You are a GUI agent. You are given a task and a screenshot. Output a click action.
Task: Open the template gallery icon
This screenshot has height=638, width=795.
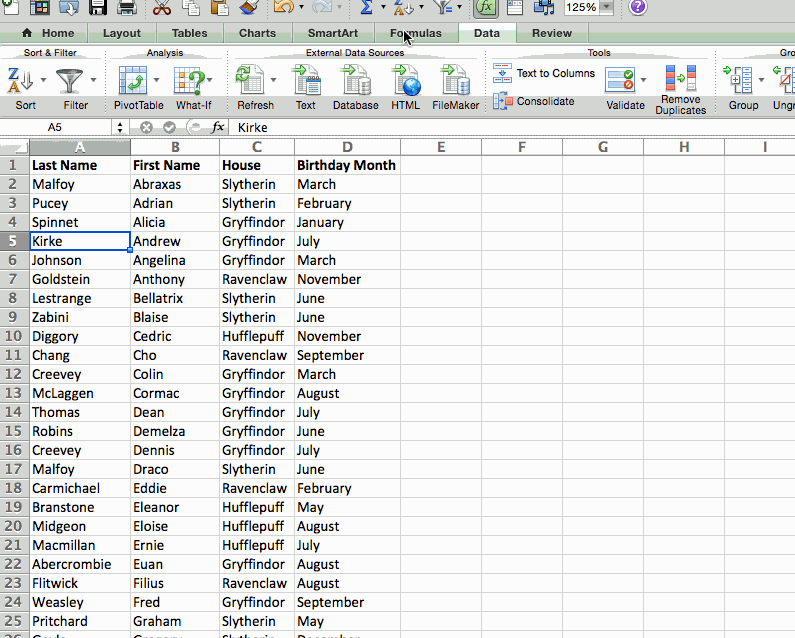[39, 7]
